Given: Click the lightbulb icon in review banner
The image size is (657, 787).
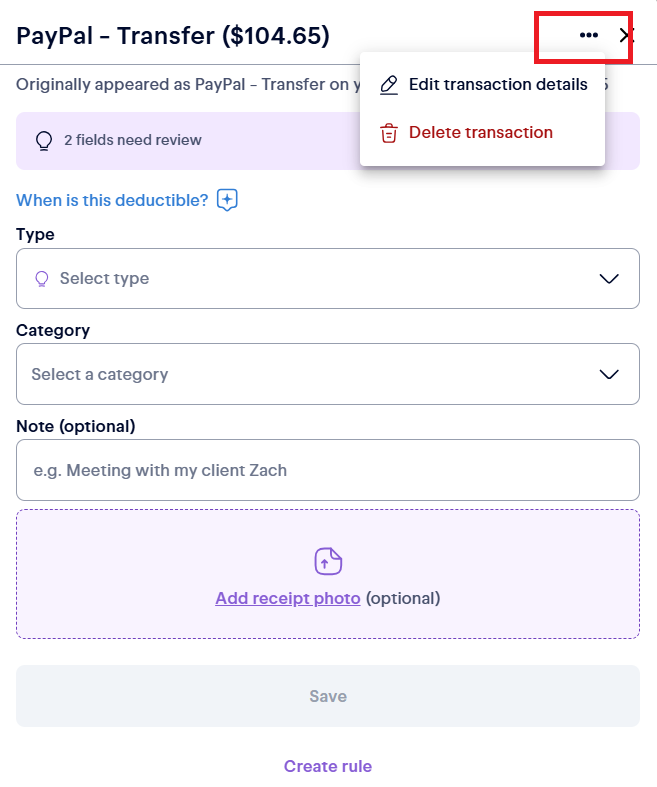Looking at the screenshot, I should point(44,141).
